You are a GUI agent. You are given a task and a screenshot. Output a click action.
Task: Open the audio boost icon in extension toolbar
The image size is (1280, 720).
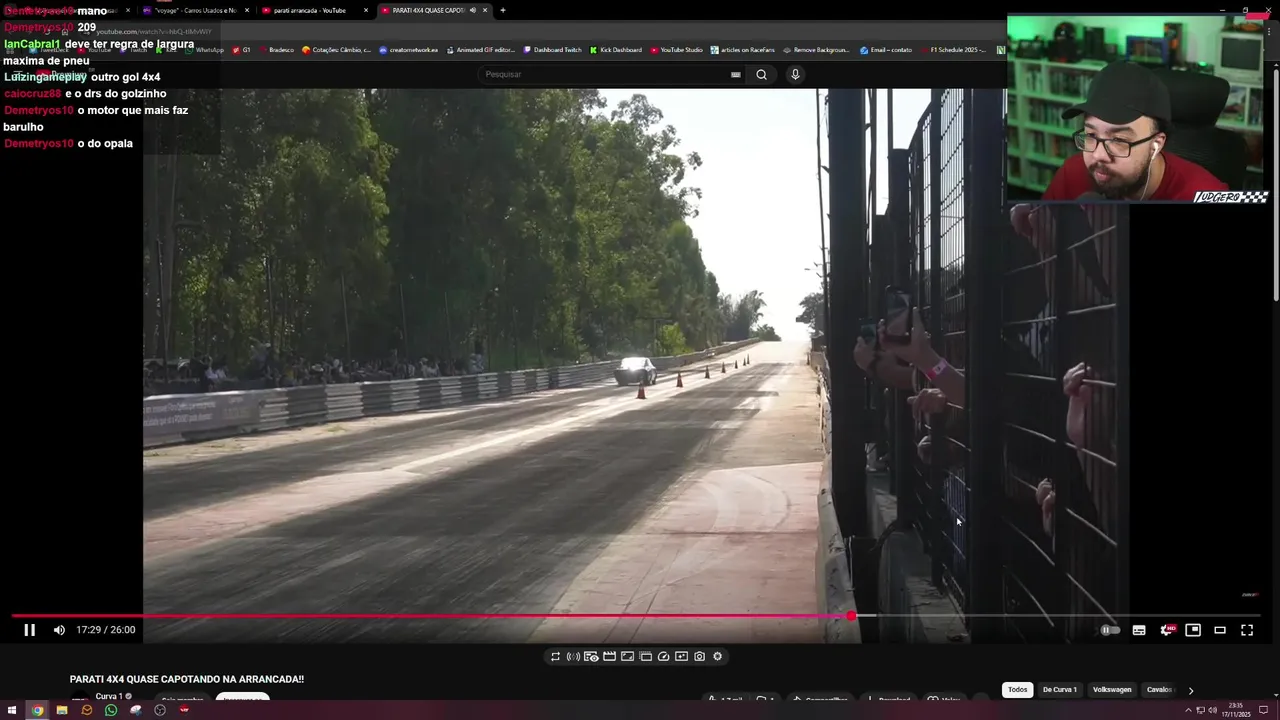click(x=573, y=657)
